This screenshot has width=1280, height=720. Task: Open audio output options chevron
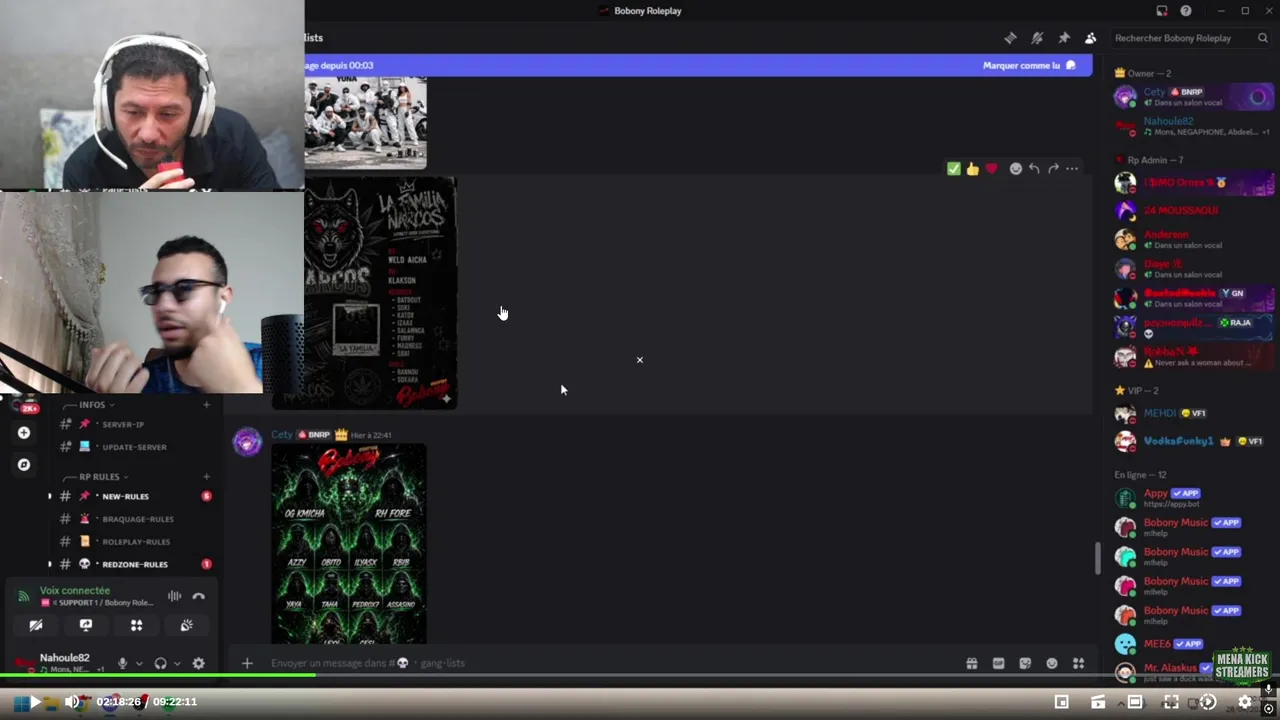pyautogui.click(x=177, y=663)
